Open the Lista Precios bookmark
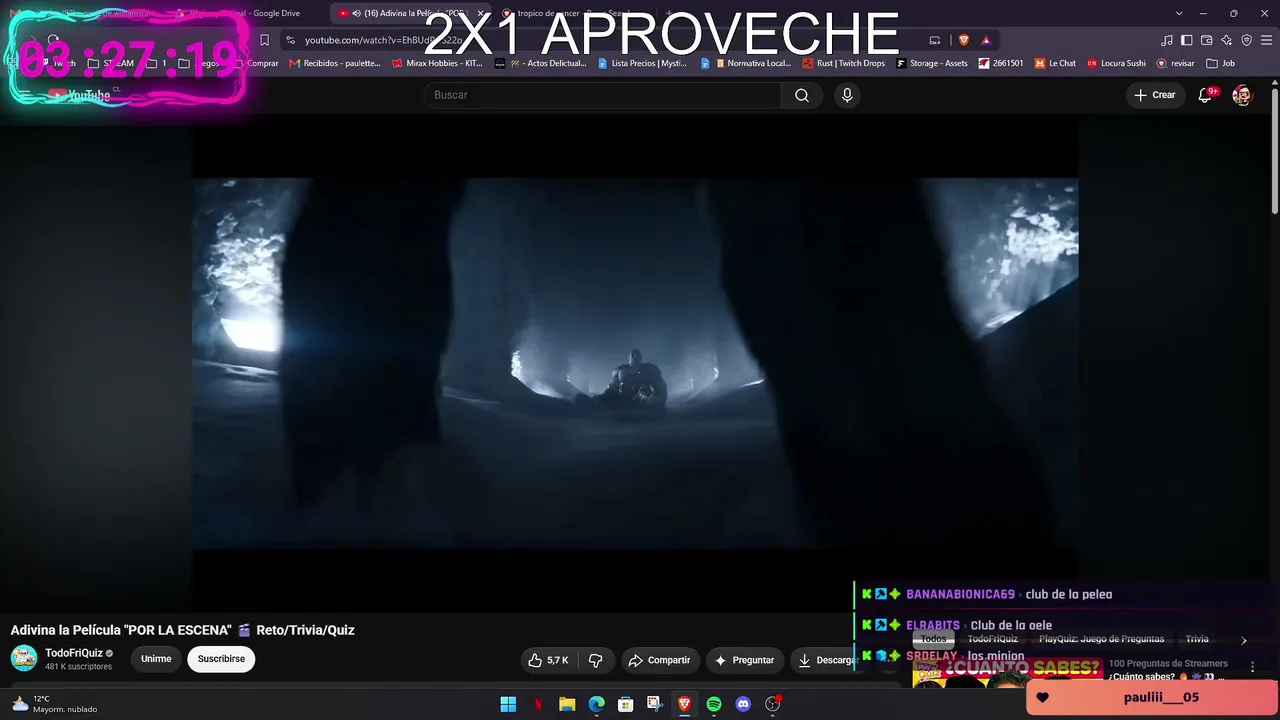The height and width of the screenshot is (720, 1280). coord(642,63)
